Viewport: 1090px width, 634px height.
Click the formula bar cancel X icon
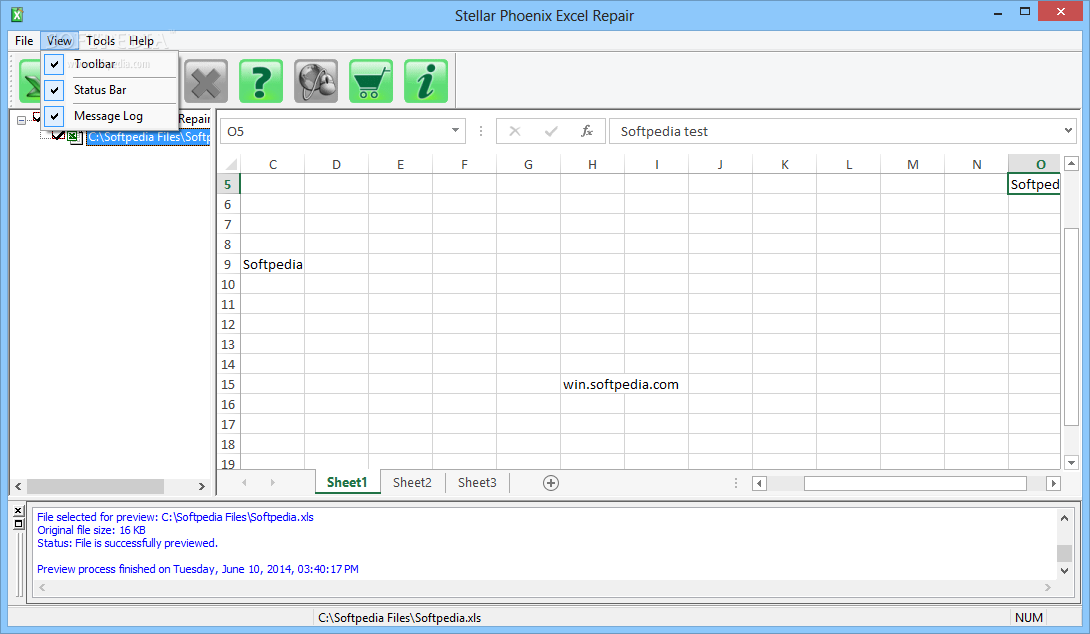click(x=514, y=131)
